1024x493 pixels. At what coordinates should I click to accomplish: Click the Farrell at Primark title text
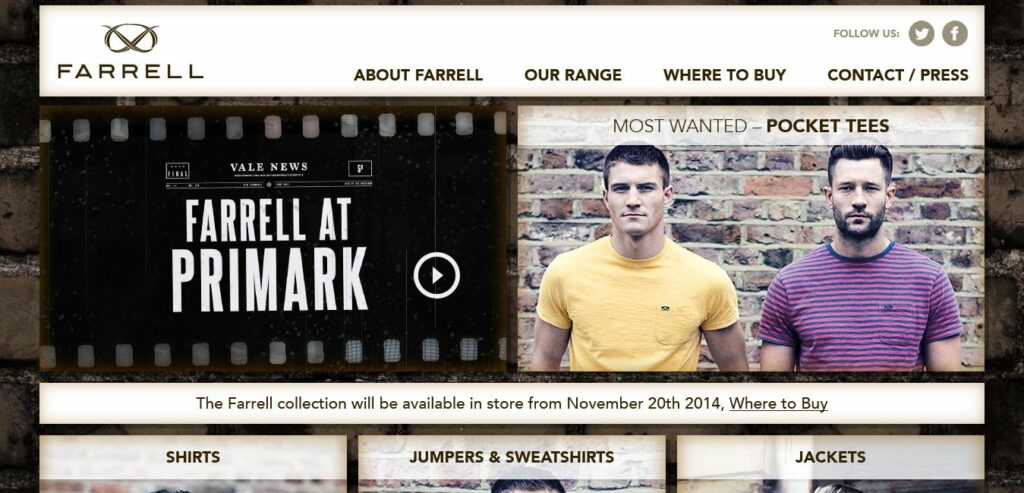[269, 255]
